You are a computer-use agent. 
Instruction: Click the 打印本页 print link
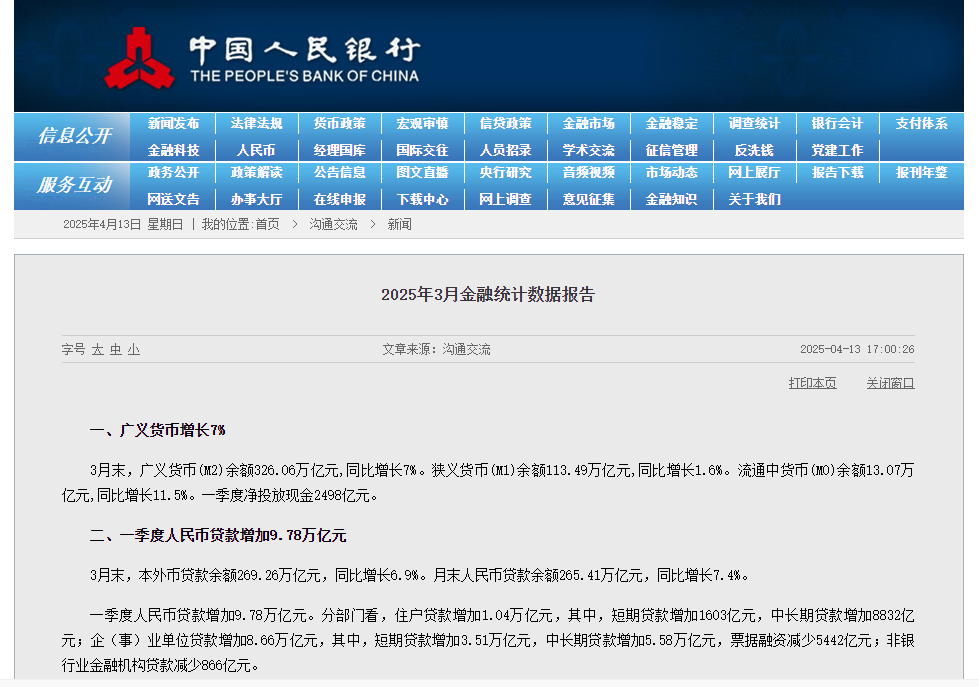tap(812, 383)
